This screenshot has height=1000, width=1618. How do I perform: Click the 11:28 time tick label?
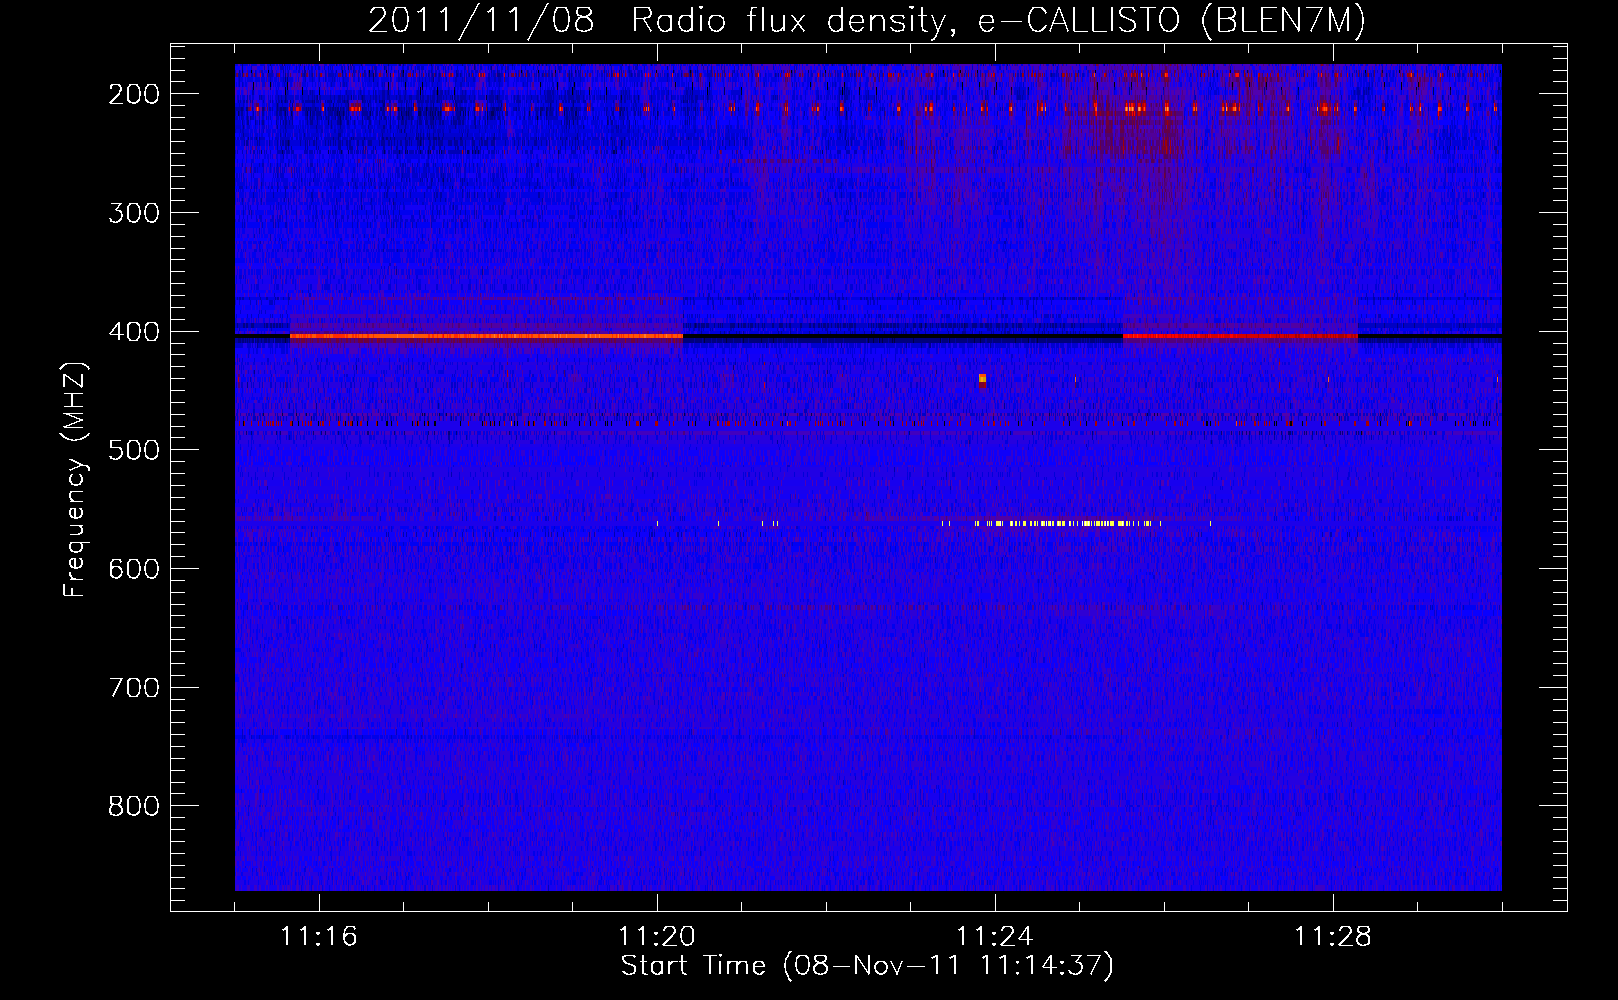coord(1333,937)
